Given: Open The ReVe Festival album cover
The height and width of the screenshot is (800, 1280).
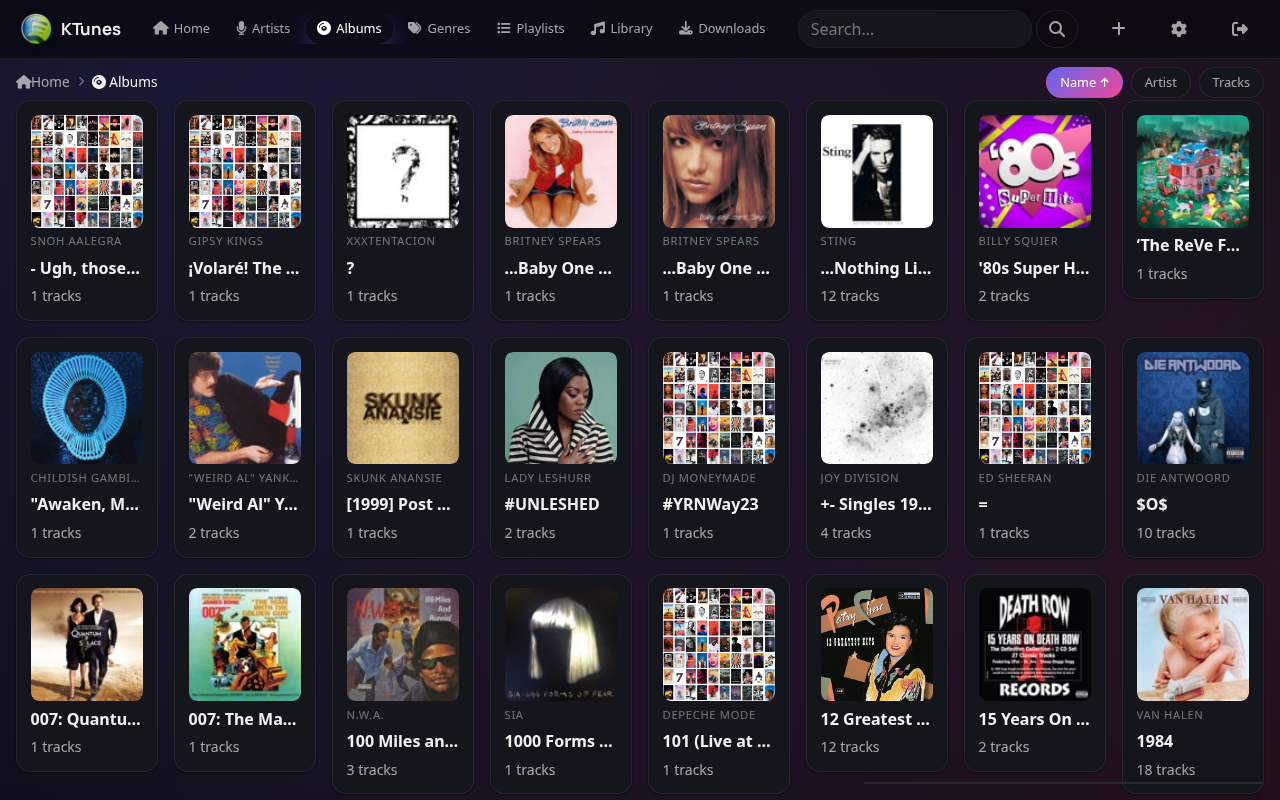Looking at the screenshot, I should pyautogui.click(x=1193, y=171).
